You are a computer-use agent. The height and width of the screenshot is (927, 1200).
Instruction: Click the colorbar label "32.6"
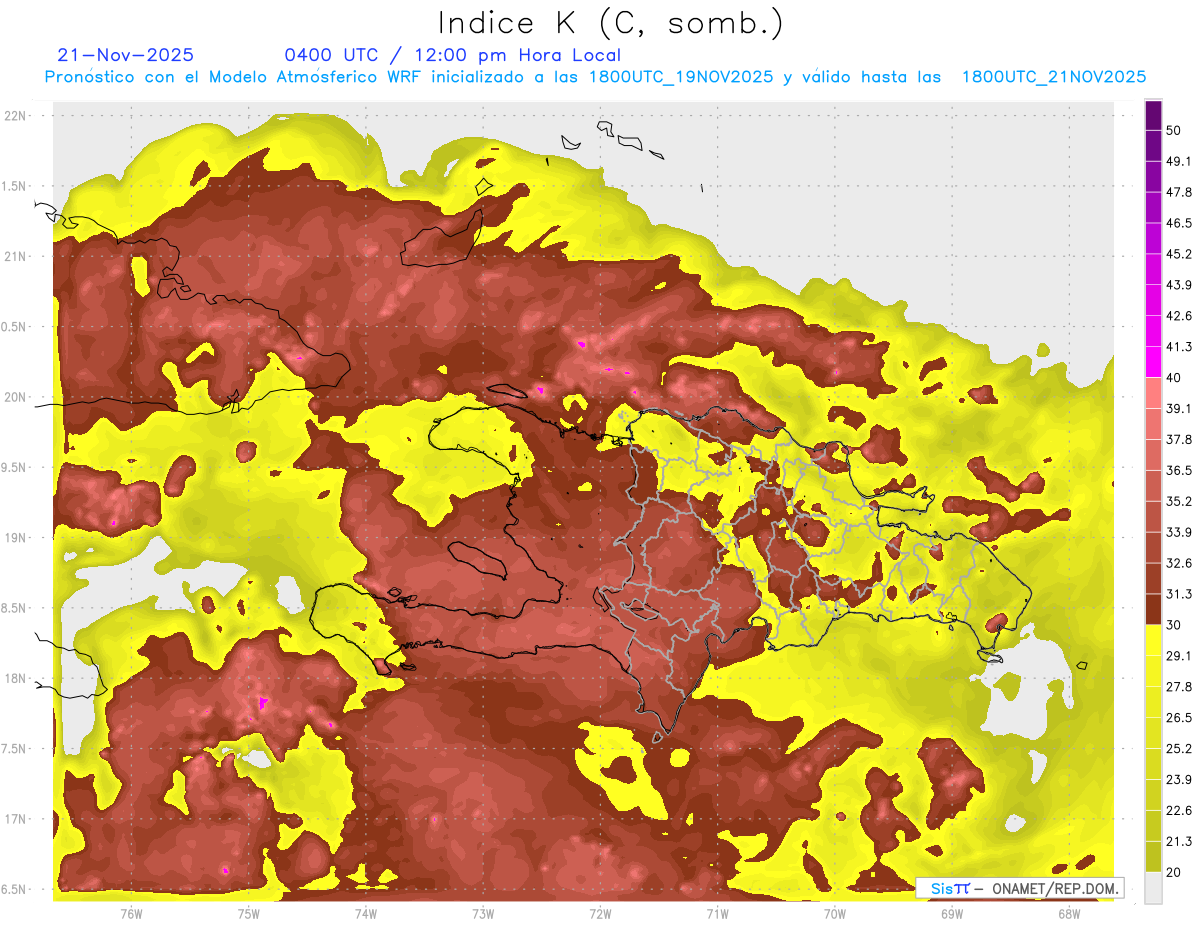(1178, 563)
